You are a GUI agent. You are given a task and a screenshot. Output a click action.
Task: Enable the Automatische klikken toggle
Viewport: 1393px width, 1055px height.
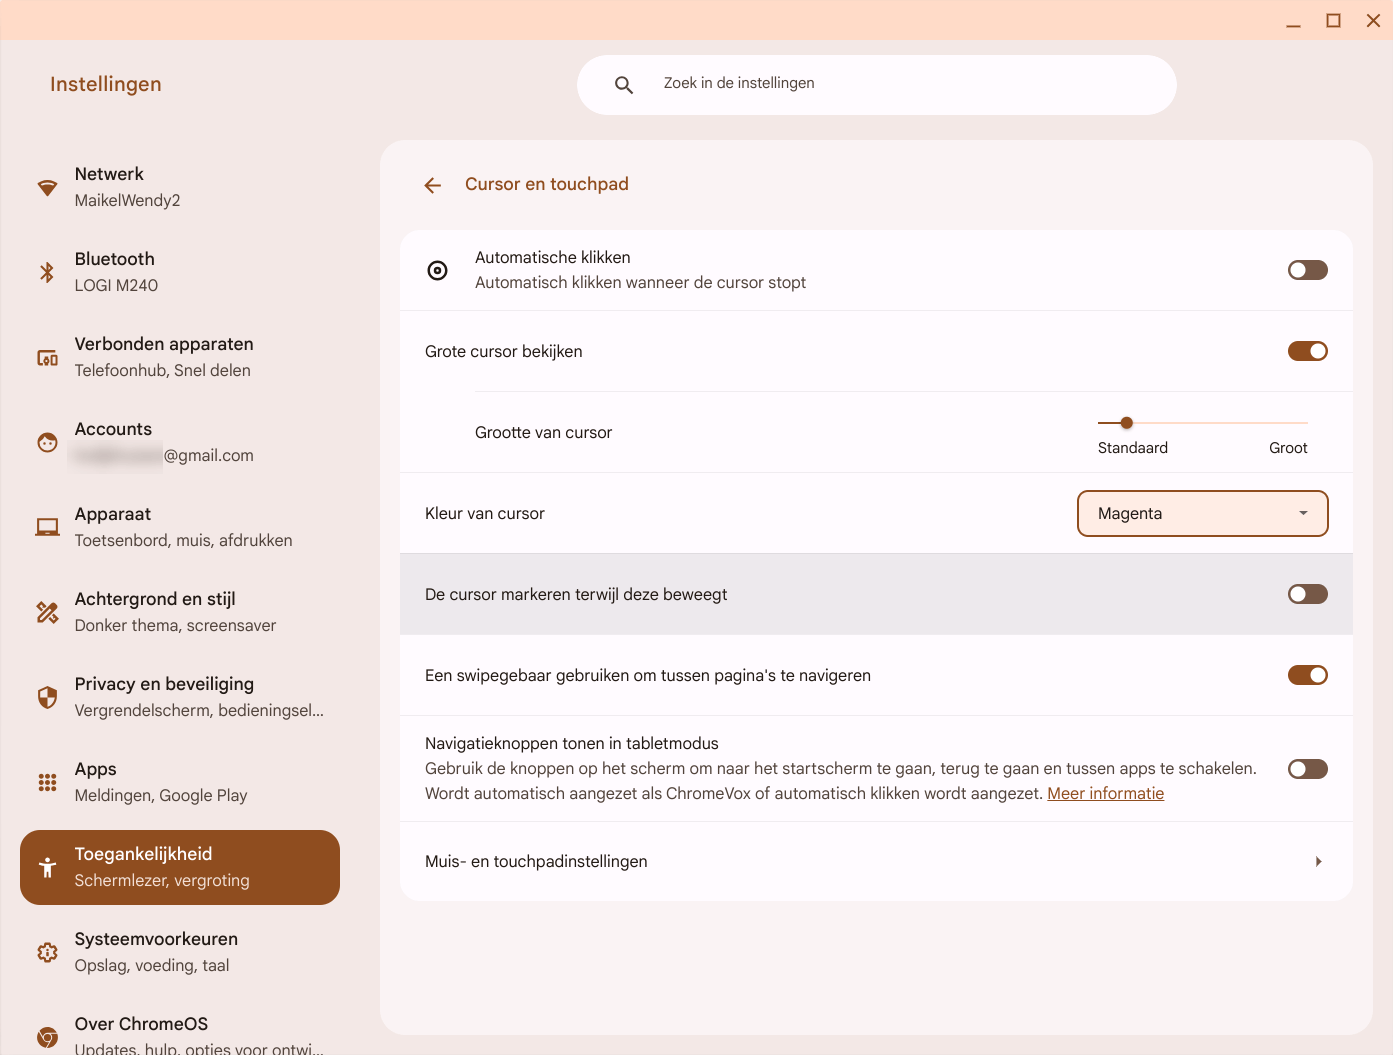pyautogui.click(x=1307, y=270)
